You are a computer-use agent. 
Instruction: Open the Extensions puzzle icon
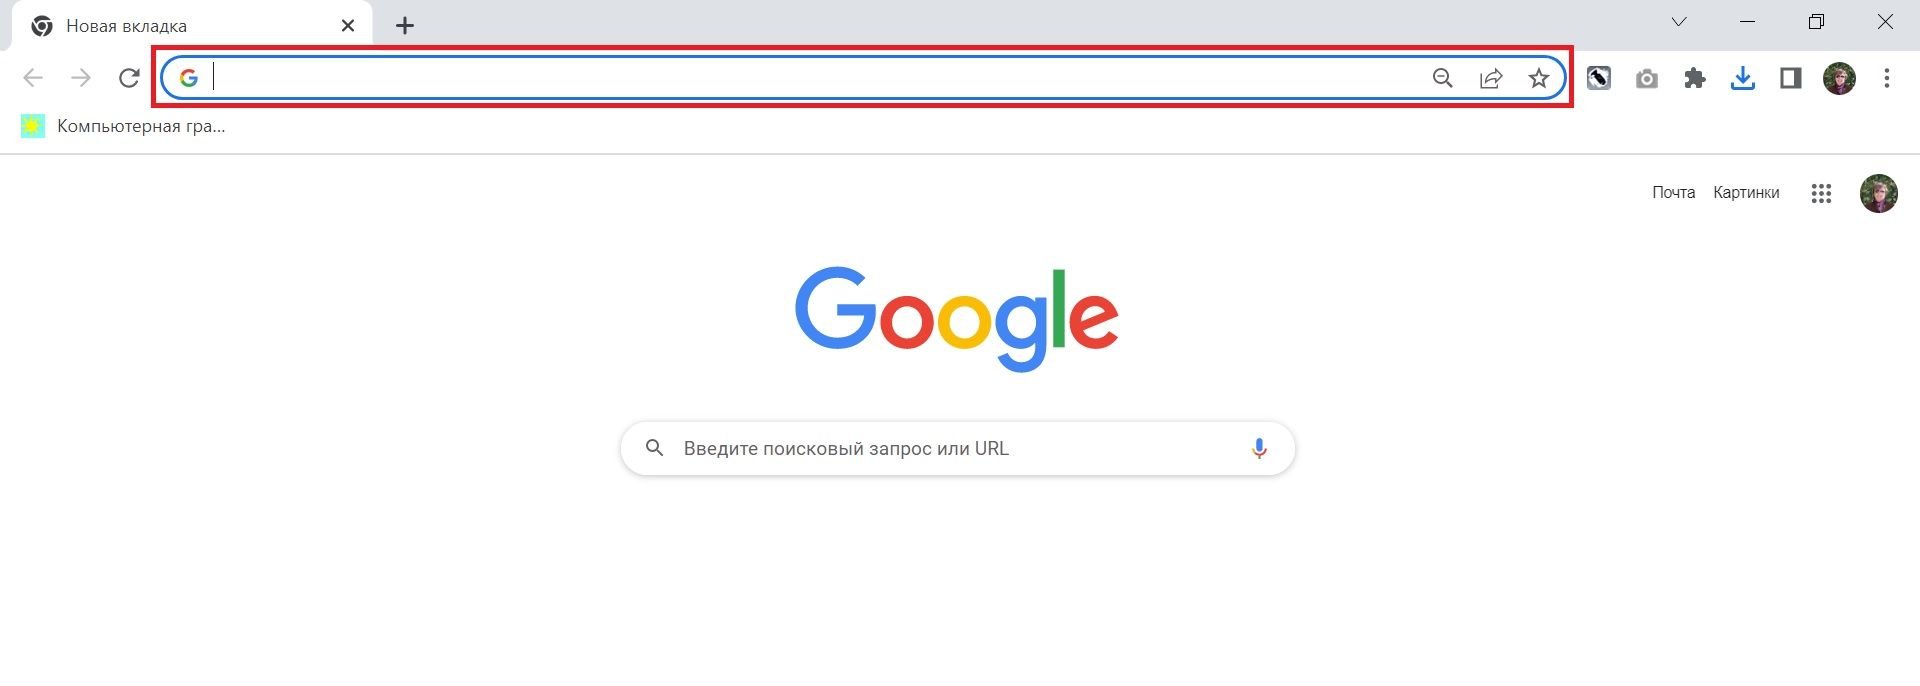[x=1695, y=78]
